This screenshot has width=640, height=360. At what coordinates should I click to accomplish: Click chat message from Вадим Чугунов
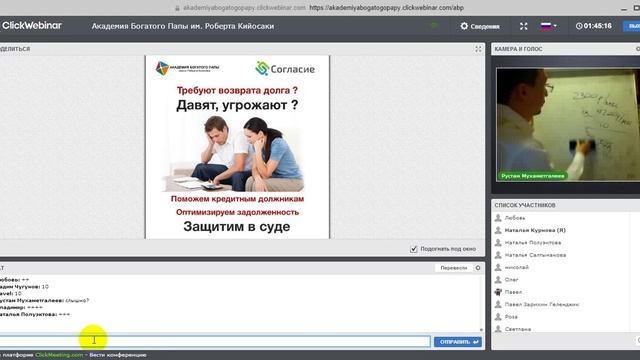pos(24,287)
